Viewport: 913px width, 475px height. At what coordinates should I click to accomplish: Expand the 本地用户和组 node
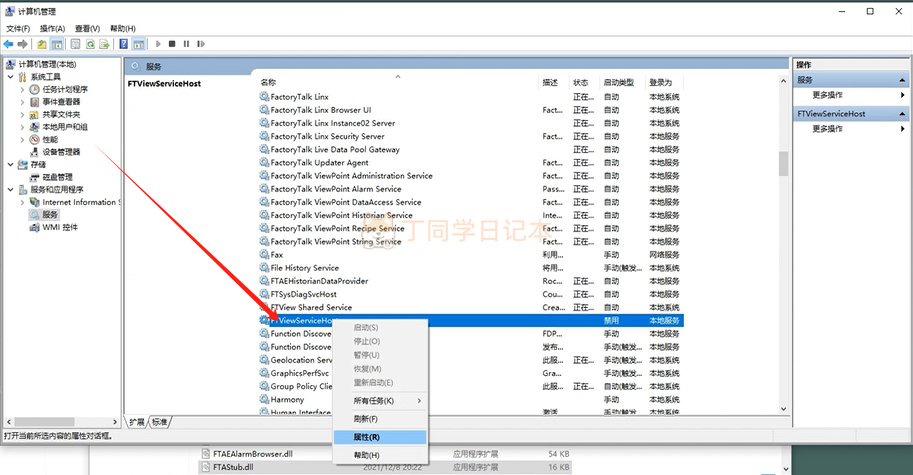pos(22,127)
